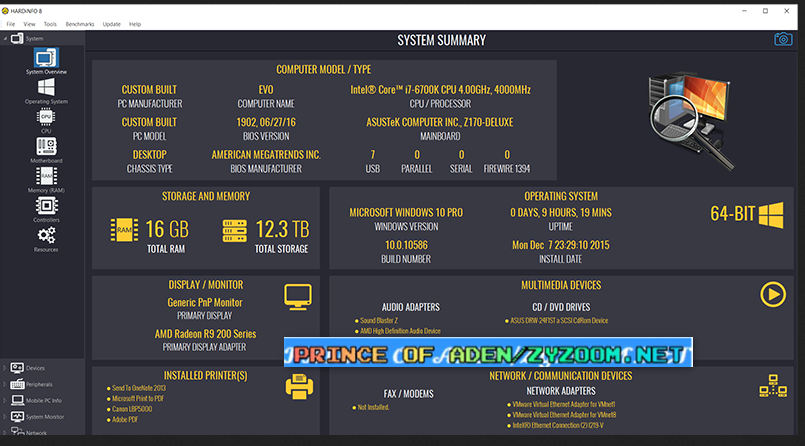Click the screenshot camera icon
This screenshot has width=805, height=446.
click(783, 40)
